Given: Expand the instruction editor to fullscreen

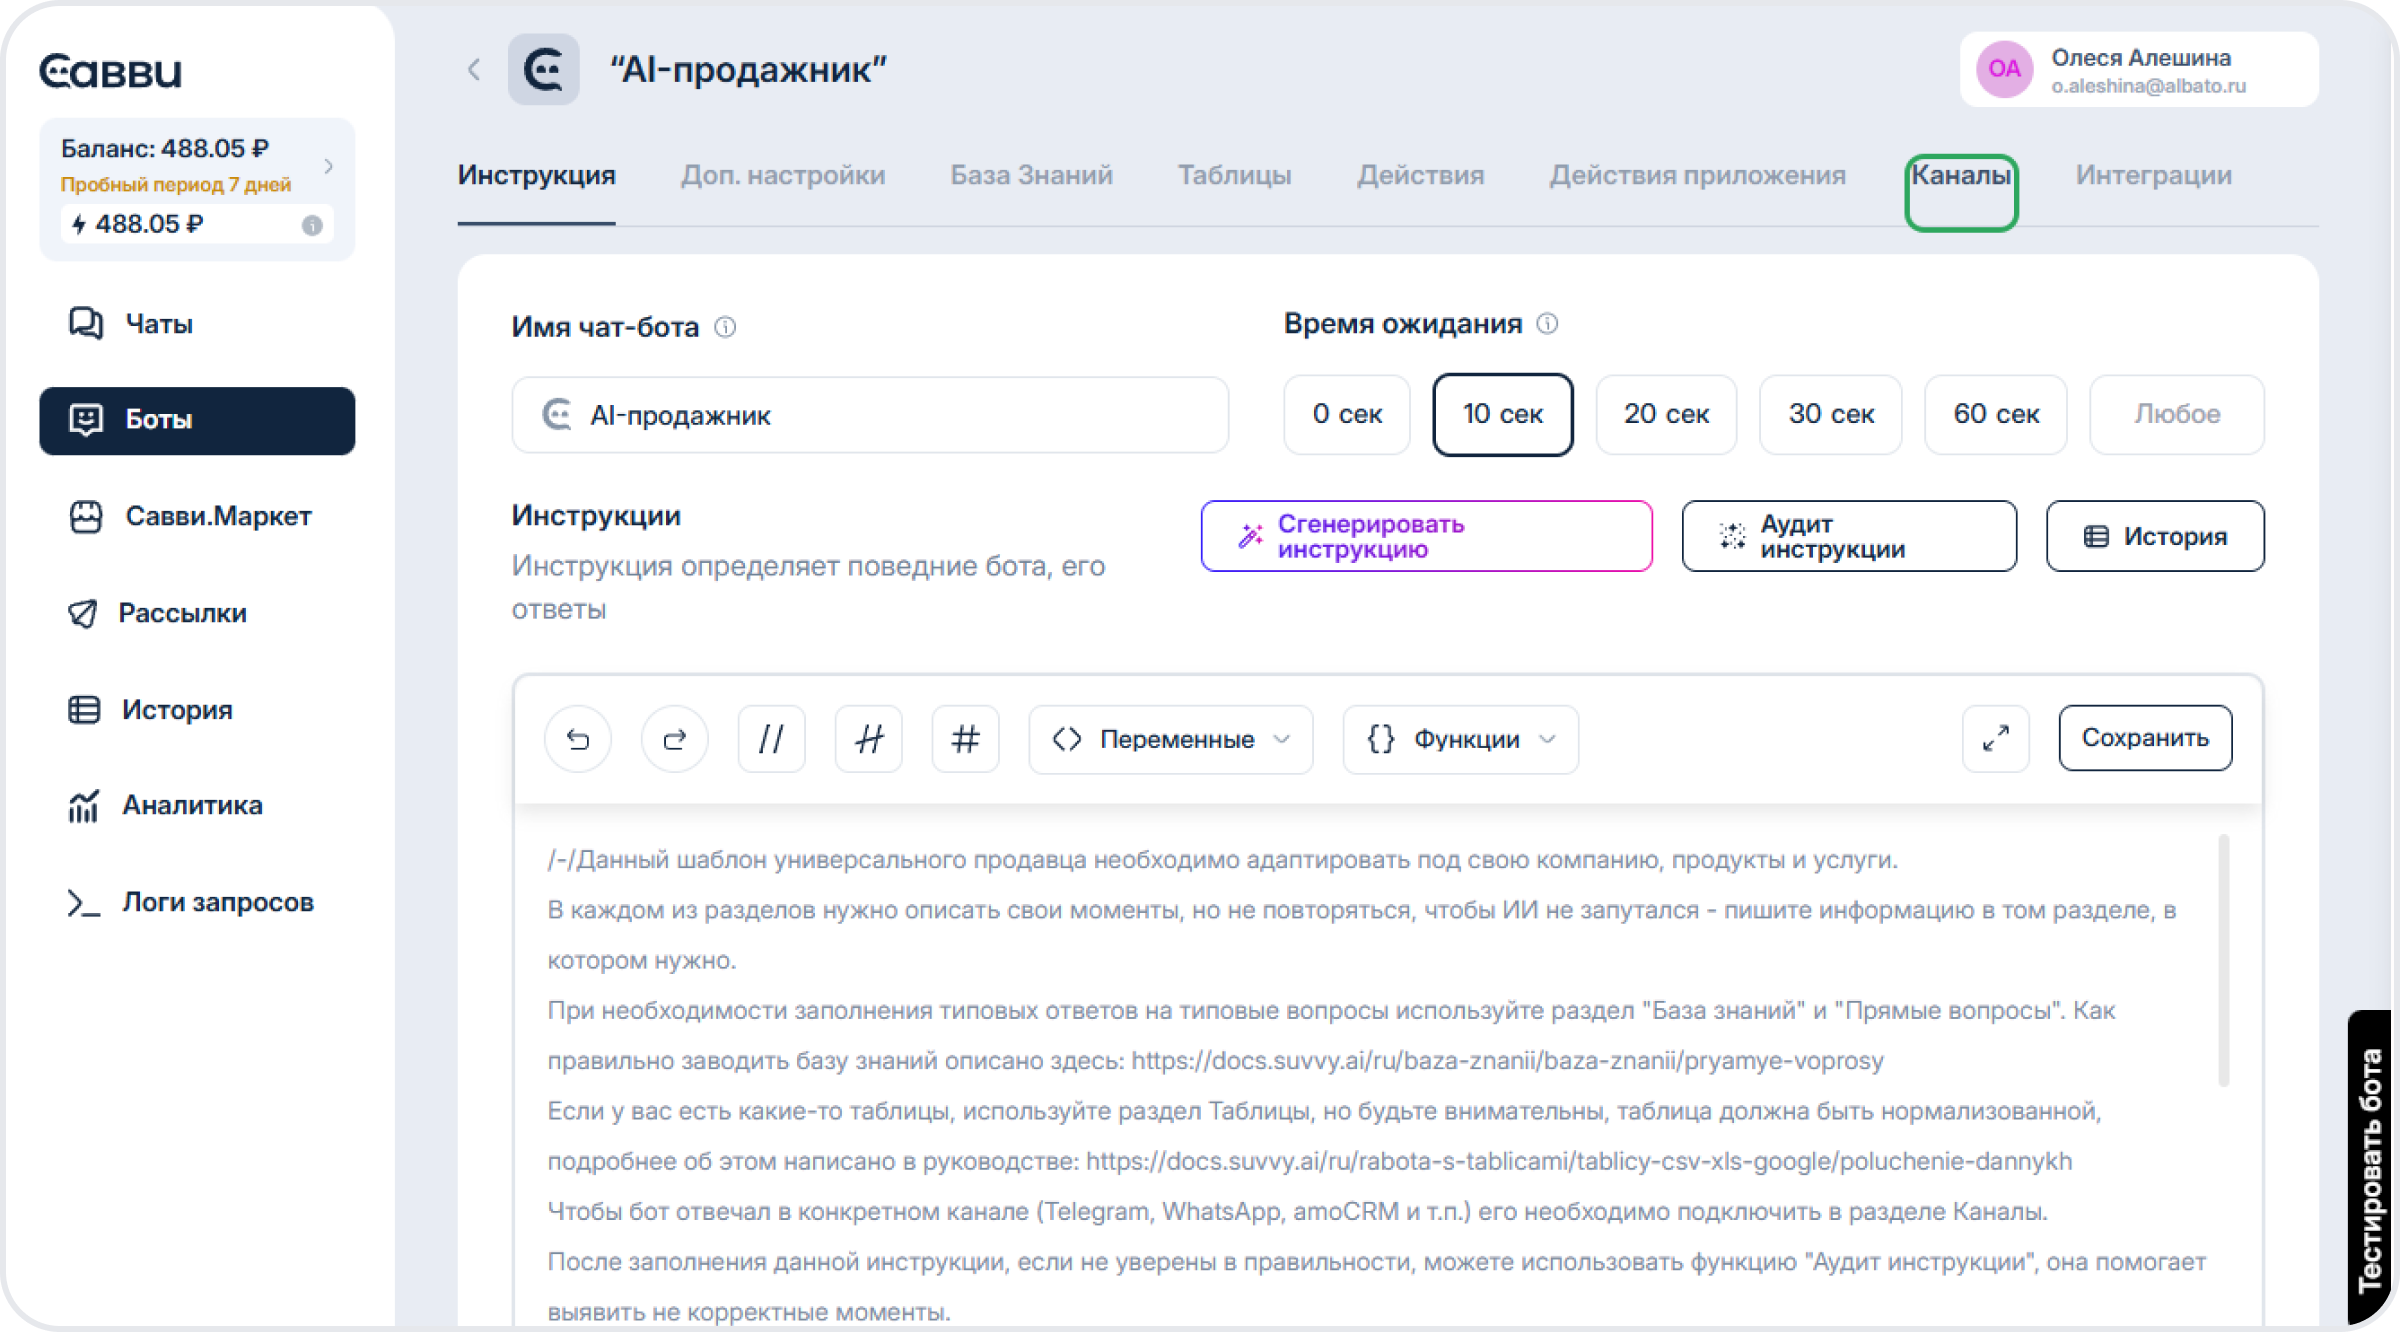Looking at the screenshot, I should click(x=1995, y=739).
